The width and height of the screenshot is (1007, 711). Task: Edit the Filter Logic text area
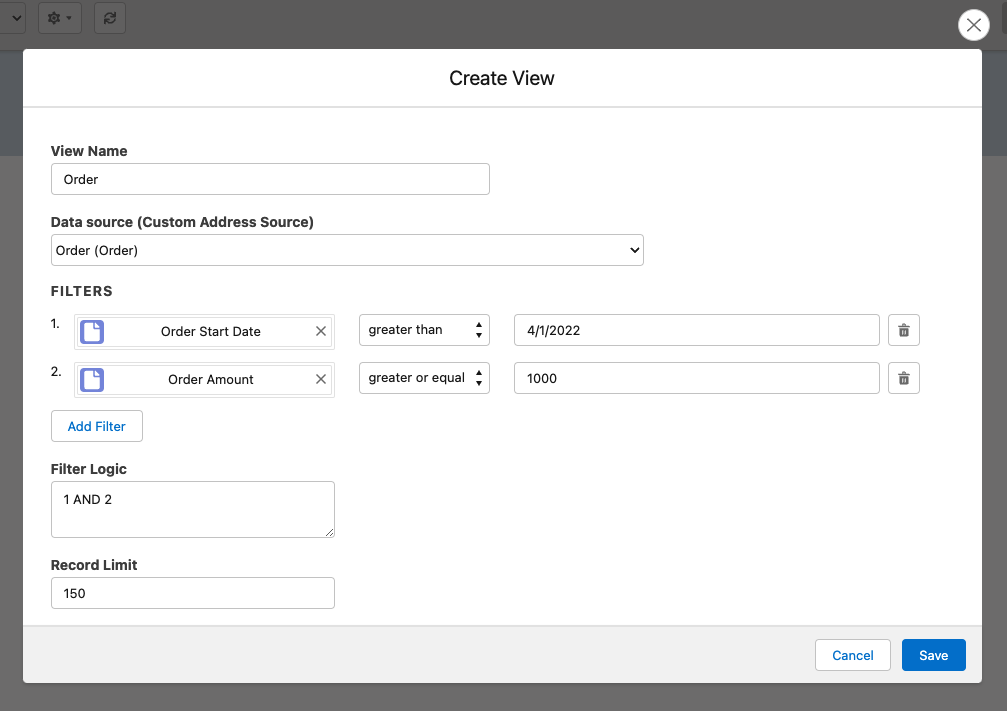point(192,509)
